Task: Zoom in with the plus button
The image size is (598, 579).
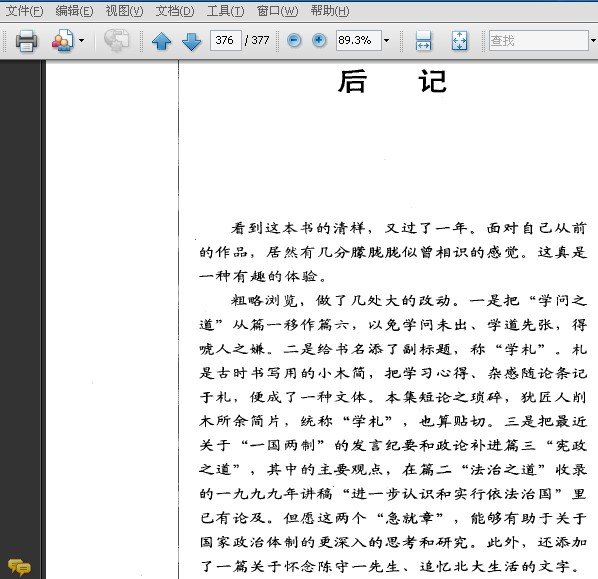Action: click(x=319, y=40)
